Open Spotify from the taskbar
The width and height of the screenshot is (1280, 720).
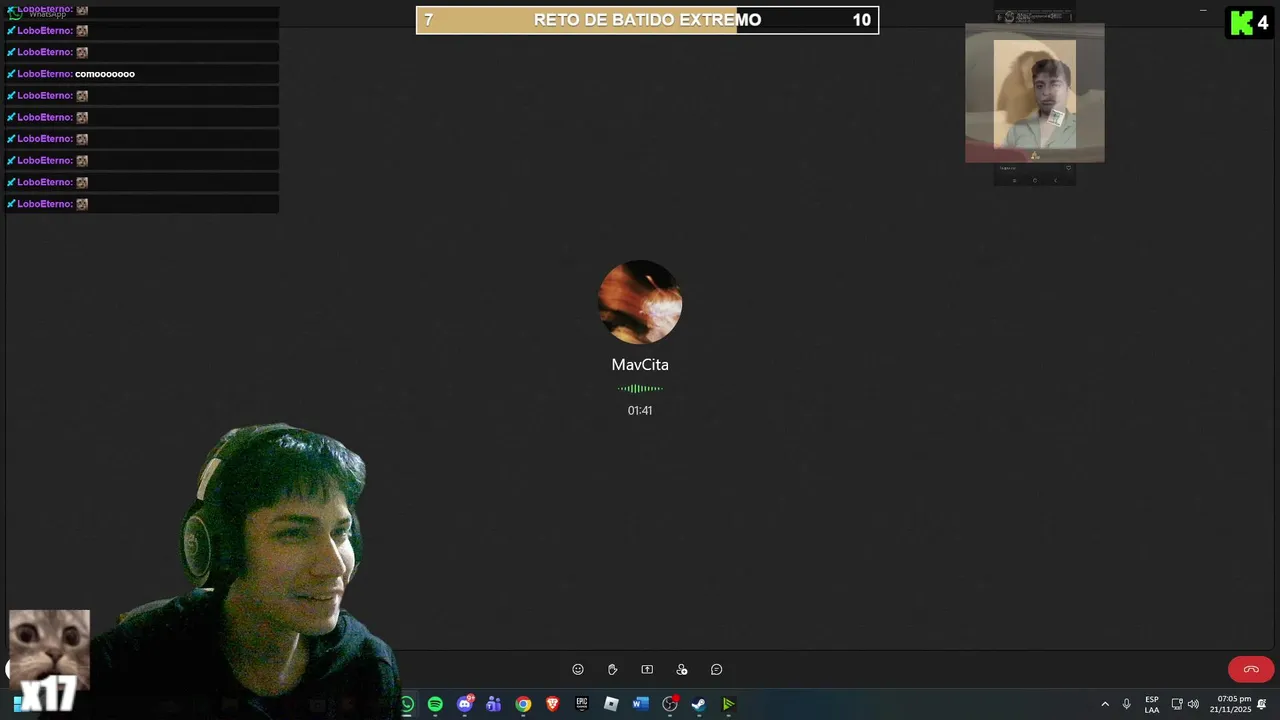(435, 704)
